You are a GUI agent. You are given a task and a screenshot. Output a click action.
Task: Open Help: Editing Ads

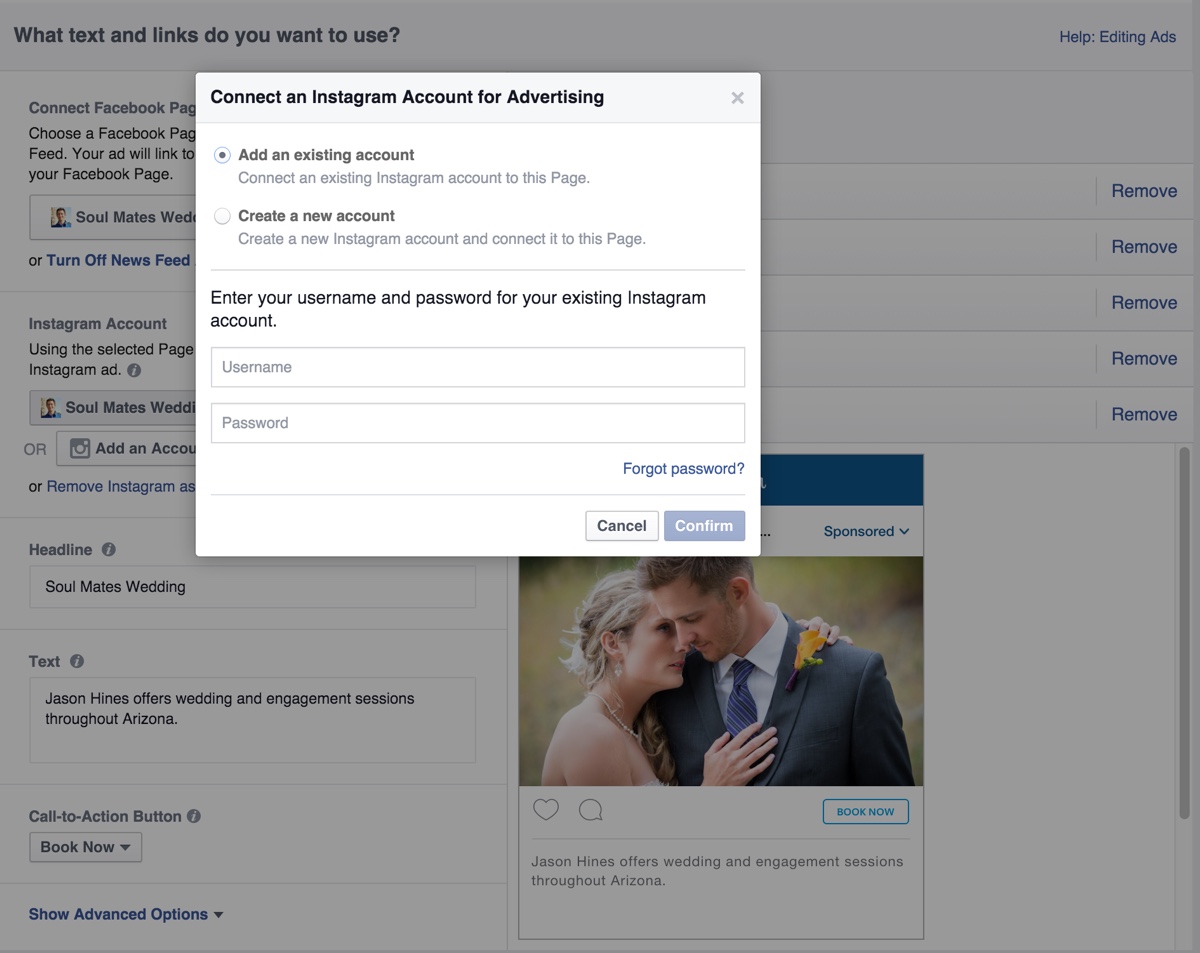coord(1117,36)
